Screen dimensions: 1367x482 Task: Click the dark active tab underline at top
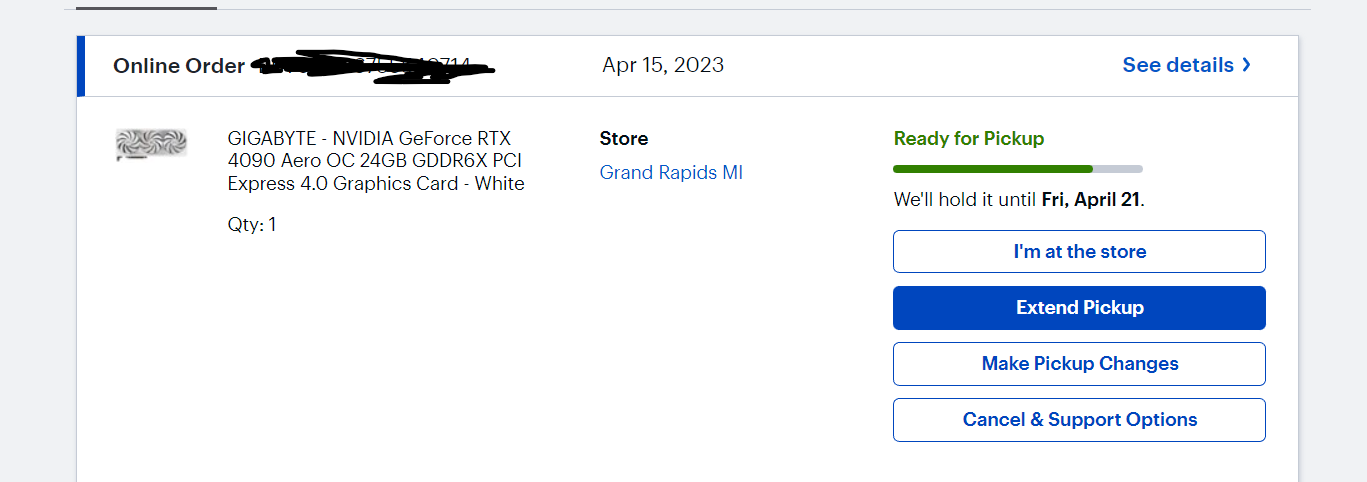coord(146,8)
